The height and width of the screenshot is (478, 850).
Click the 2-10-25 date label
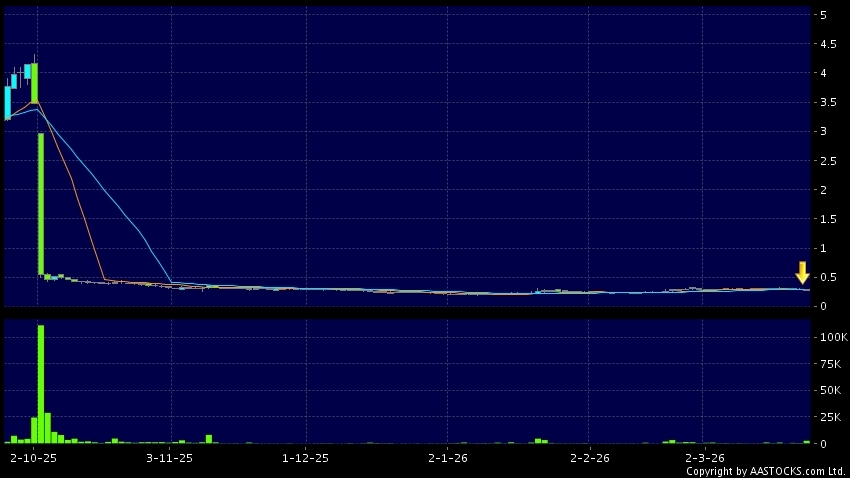pos(27,457)
